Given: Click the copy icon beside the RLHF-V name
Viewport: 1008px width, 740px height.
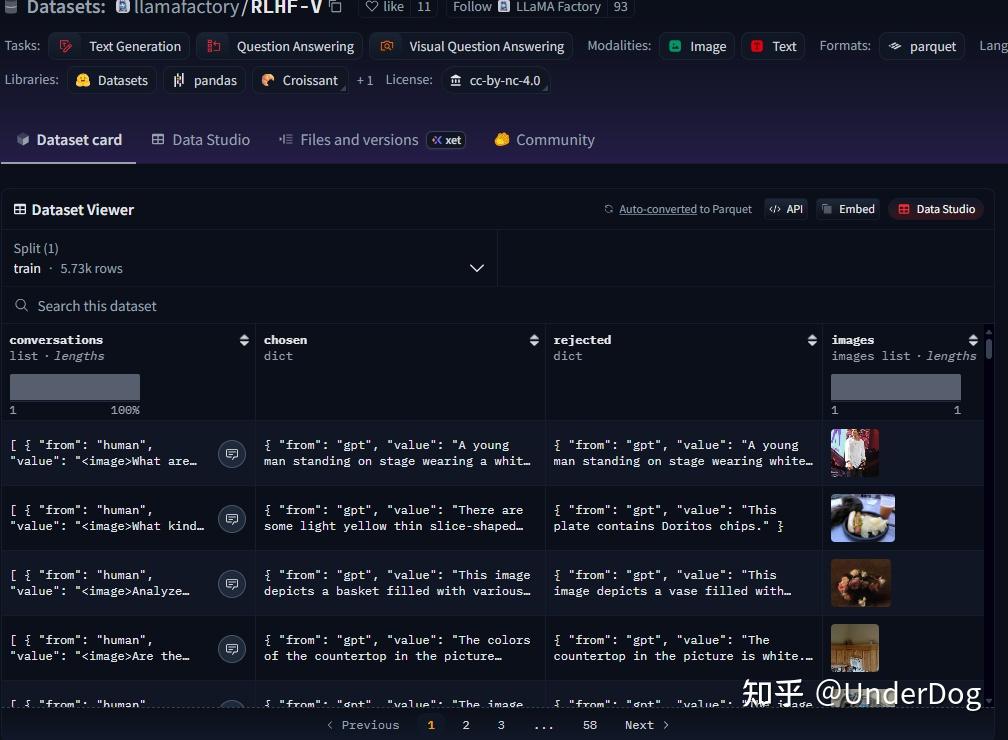Looking at the screenshot, I should [x=334, y=6].
